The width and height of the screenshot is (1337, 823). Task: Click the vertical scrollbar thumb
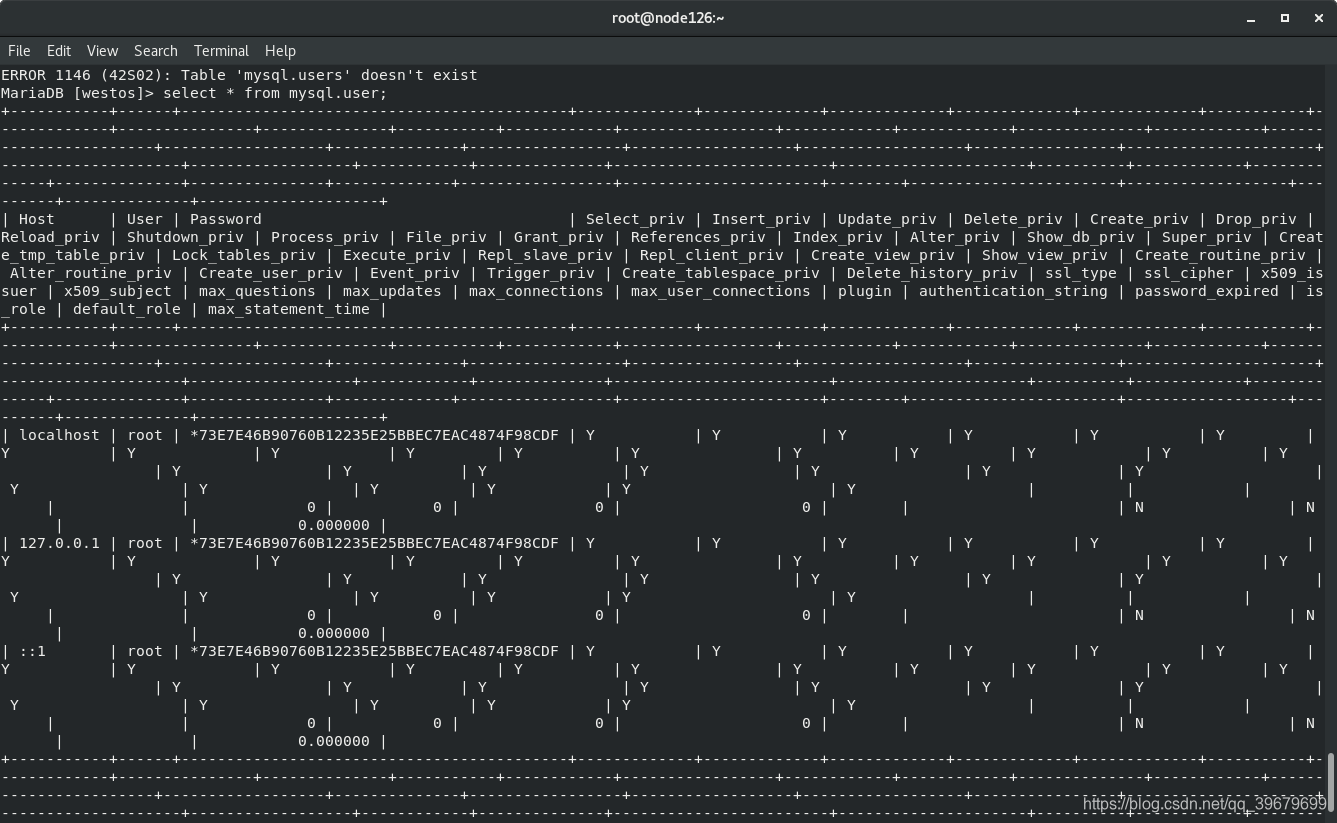[1331, 783]
